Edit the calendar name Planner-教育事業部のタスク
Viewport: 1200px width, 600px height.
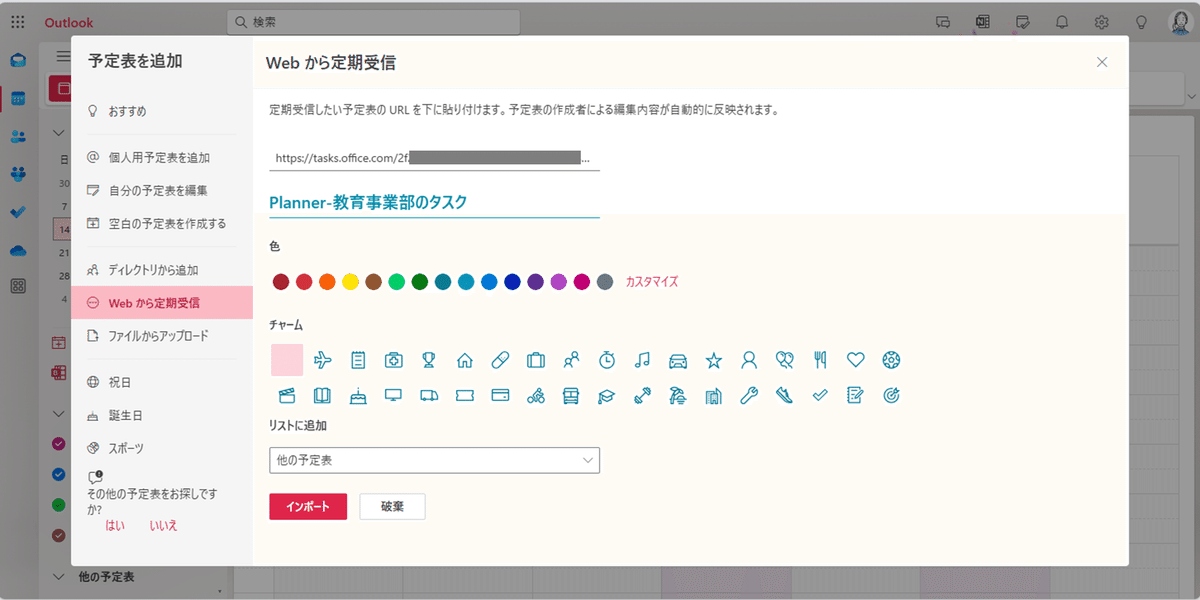[435, 202]
